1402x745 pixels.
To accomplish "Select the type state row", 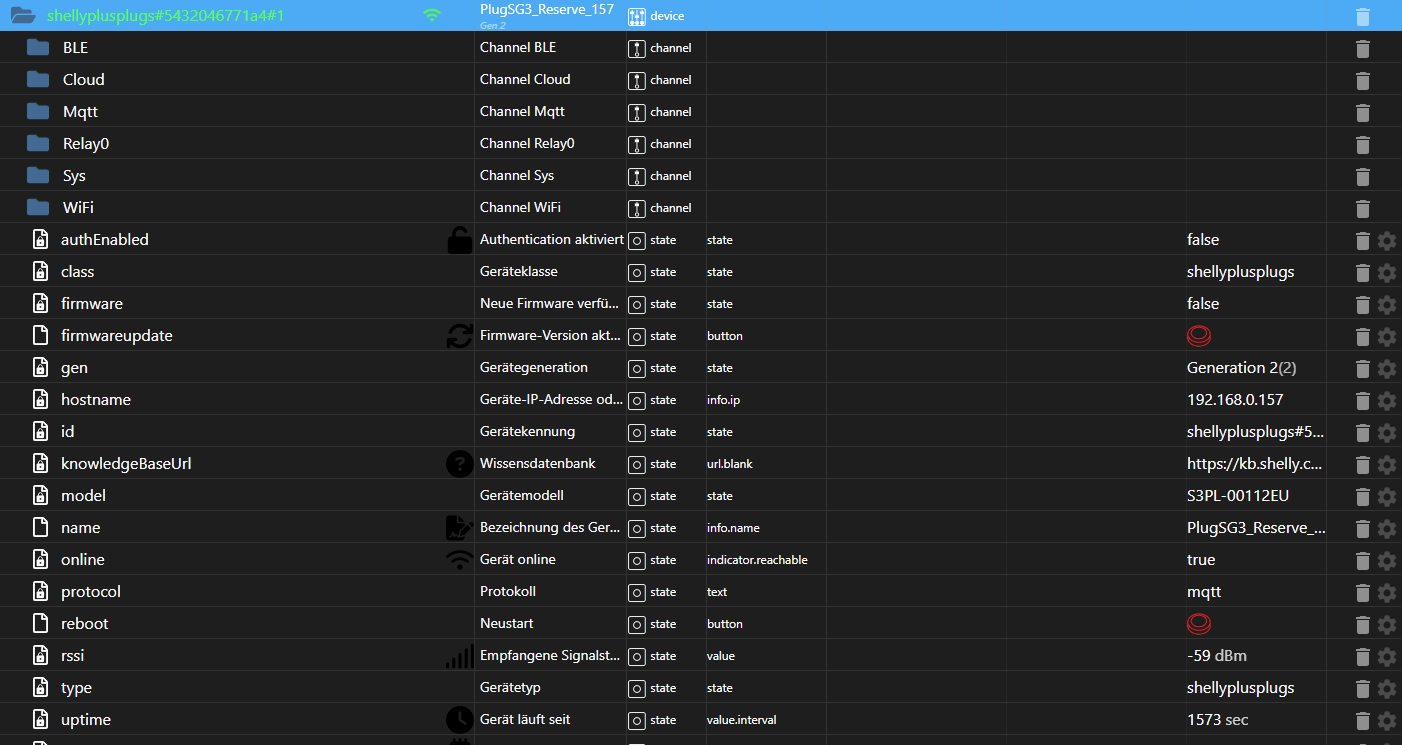I will [x=701, y=688].
